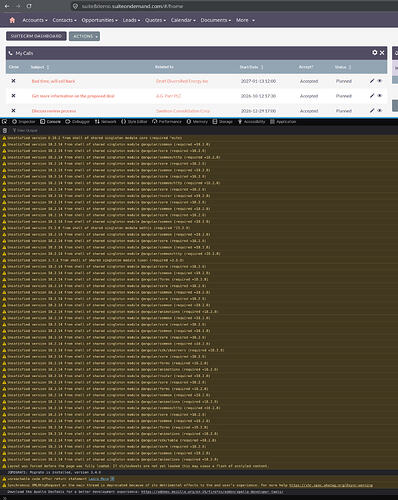The width and height of the screenshot is (398, 500).
Task: Open the Documents menu dropdown
Action: [x=215, y=20]
